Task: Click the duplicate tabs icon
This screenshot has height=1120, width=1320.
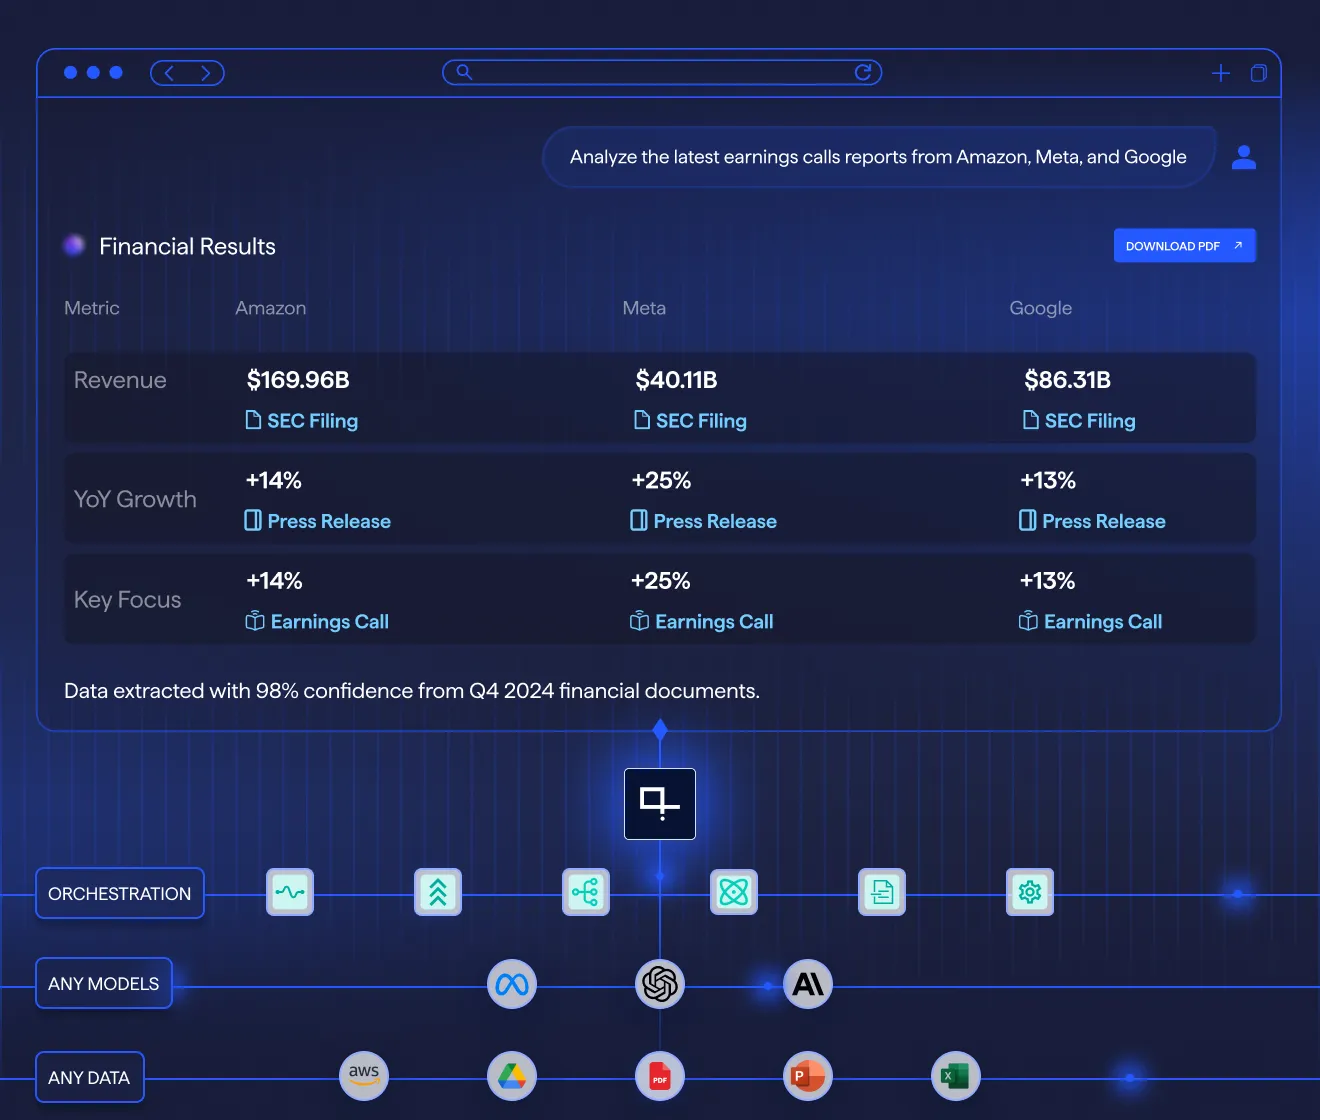Action: [x=1259, y=73]
